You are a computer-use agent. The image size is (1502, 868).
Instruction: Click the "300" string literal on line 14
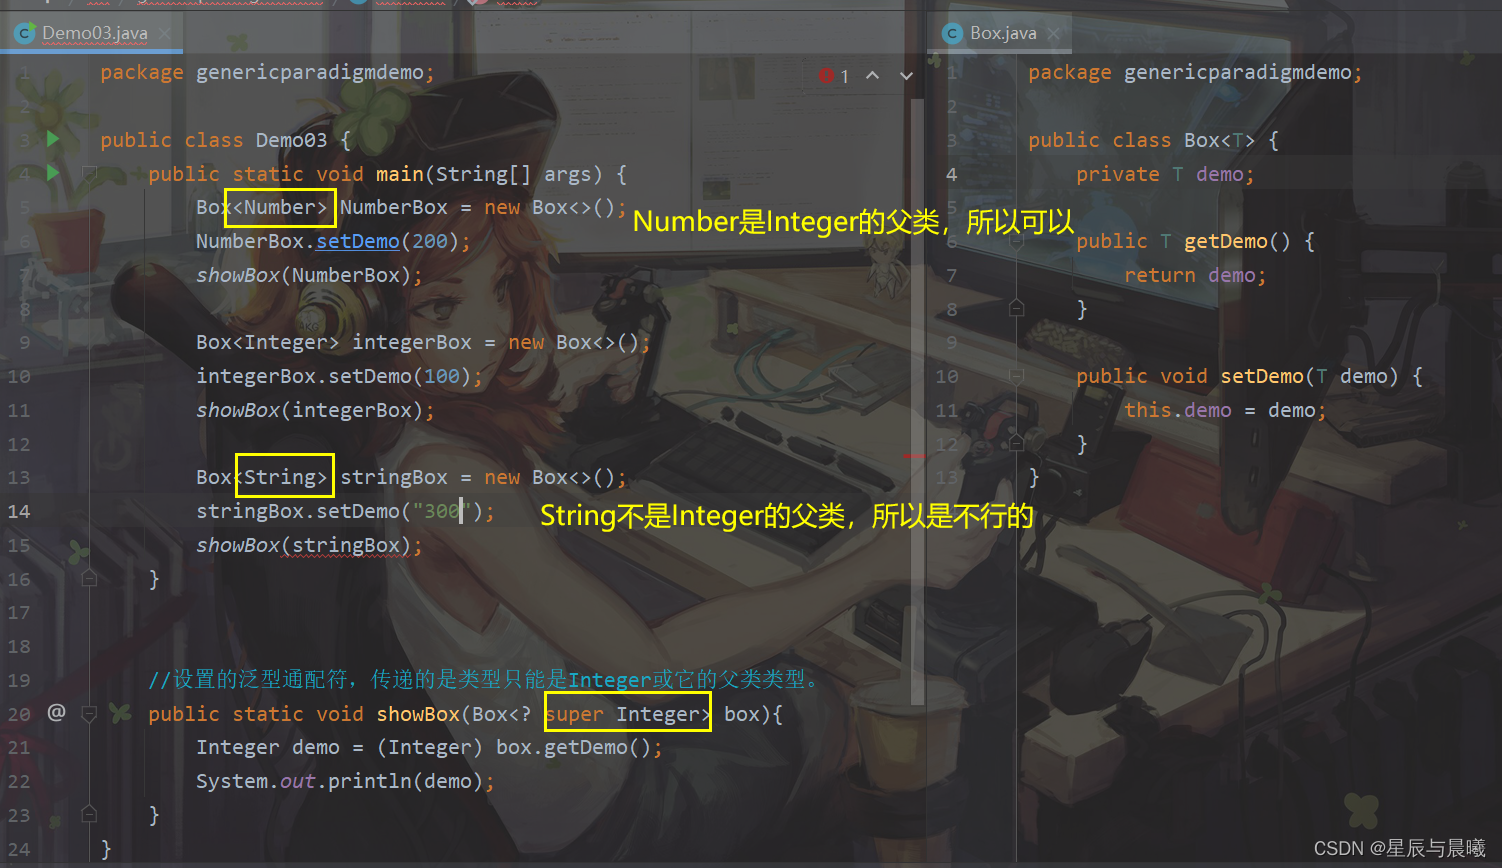442,511
